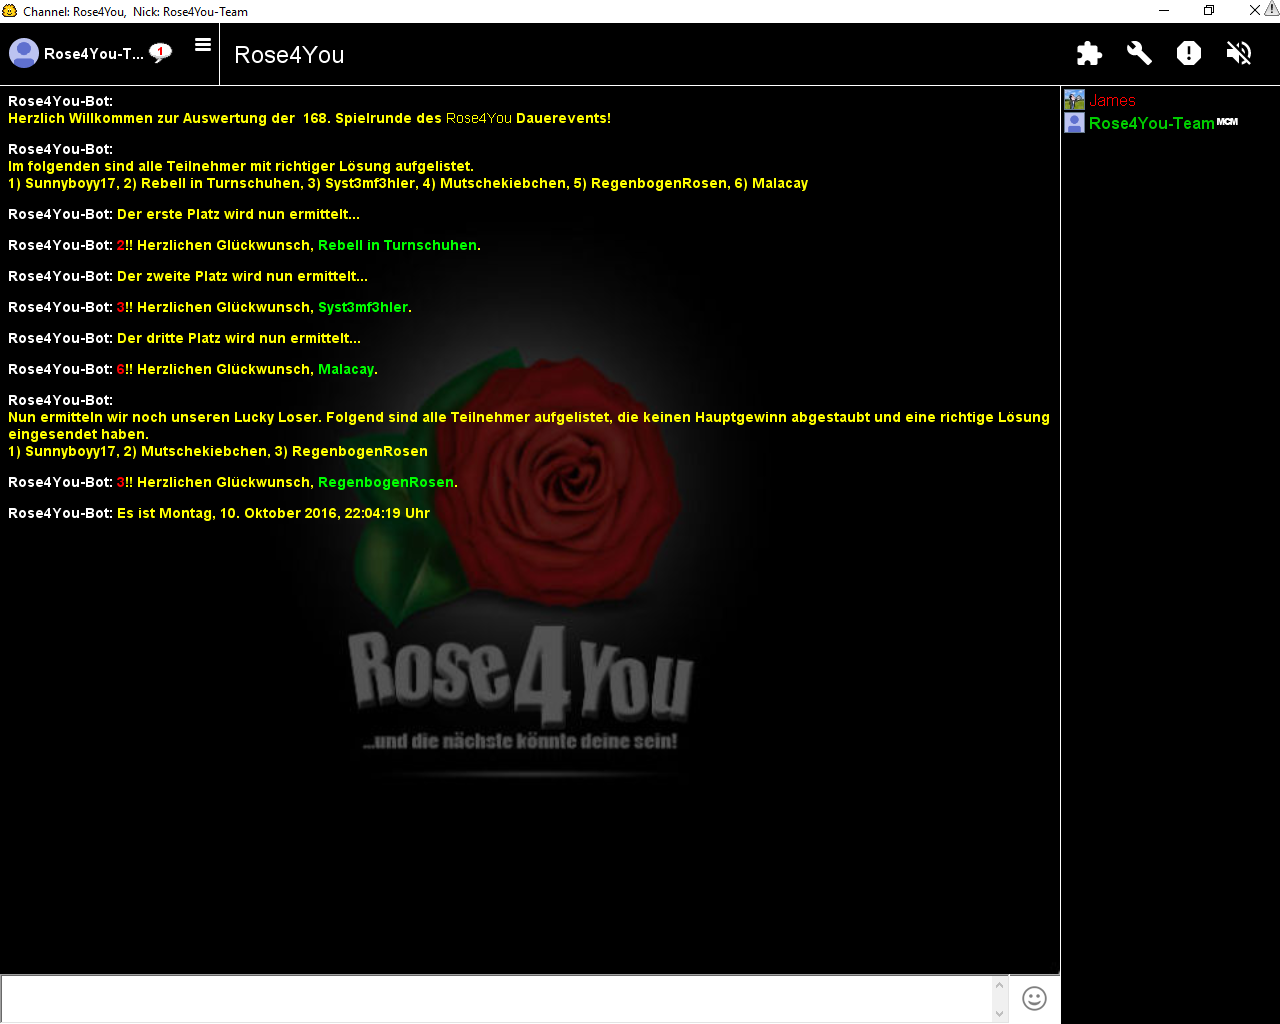Viewport: 1280px width, 1024px height.
Task: Click the exclamation mark report icon
Action: 1189,54
